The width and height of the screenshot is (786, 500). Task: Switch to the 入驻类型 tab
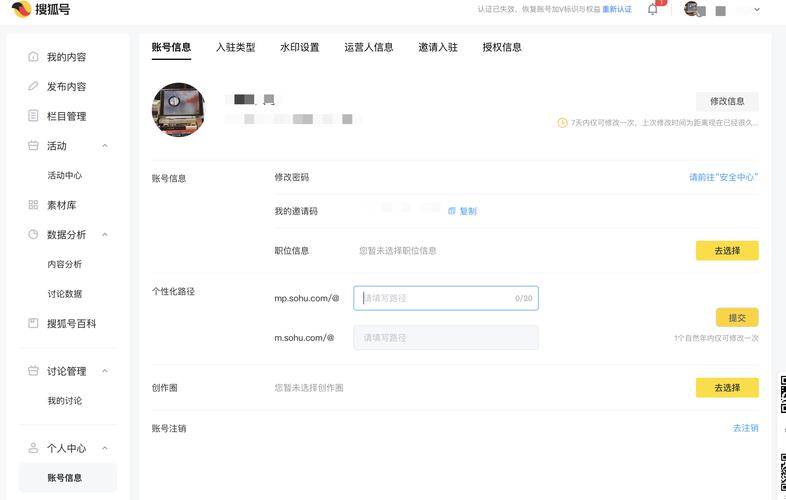[x=236, y=47]
